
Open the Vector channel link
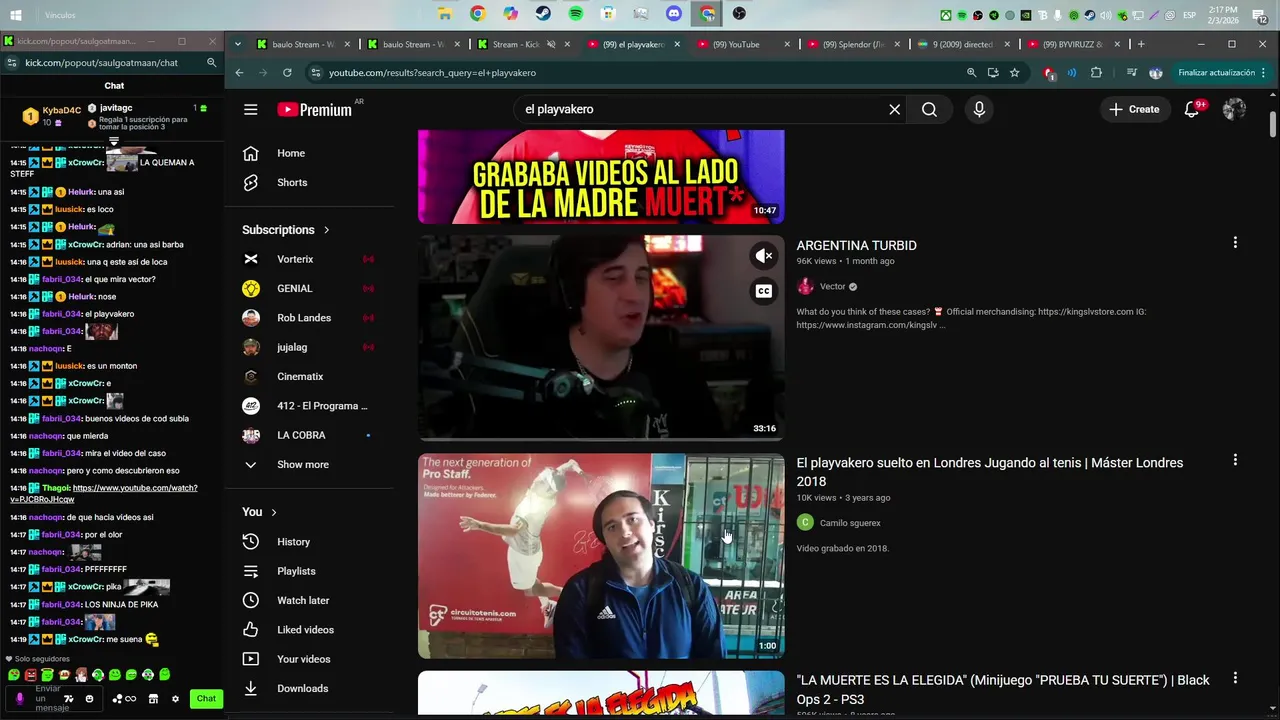tap(833, 287)
